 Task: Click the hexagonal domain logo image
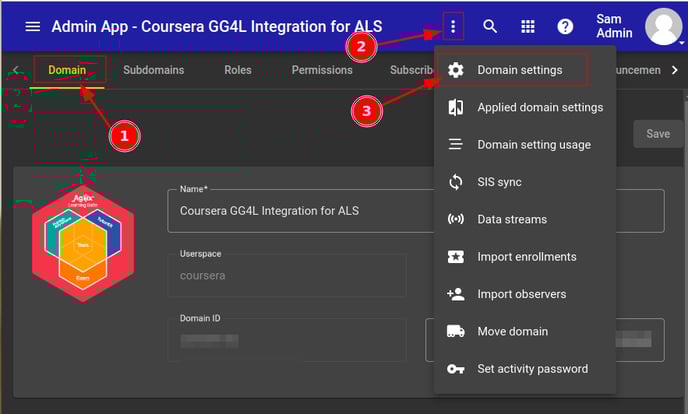(83, 244)
